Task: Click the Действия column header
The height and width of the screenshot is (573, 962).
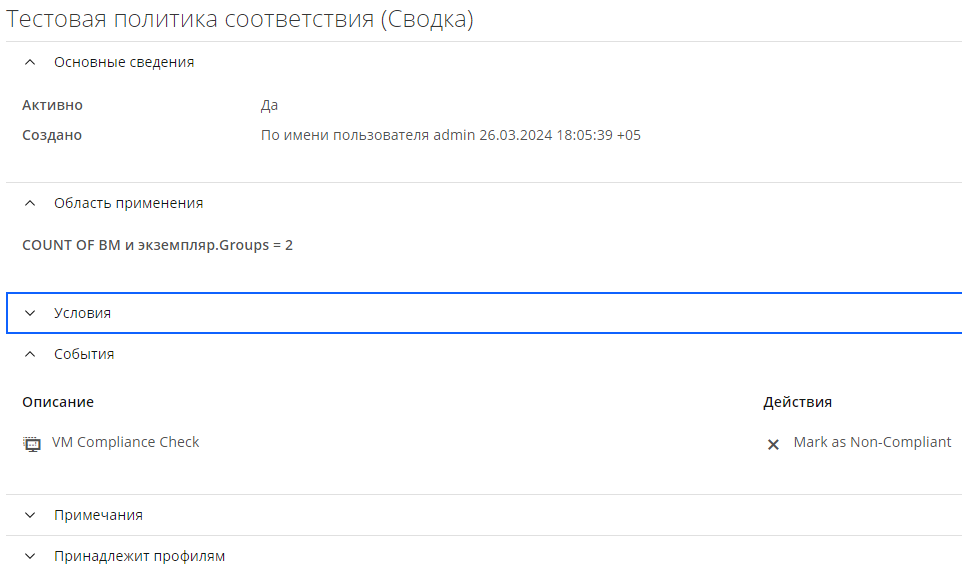Action: pyautogui.click(x=797, y=402)
